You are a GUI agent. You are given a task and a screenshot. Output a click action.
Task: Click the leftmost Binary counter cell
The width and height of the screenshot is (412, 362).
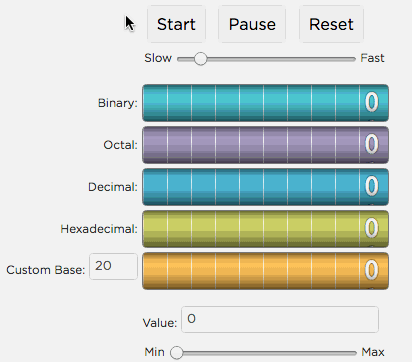tap(155, 103)
